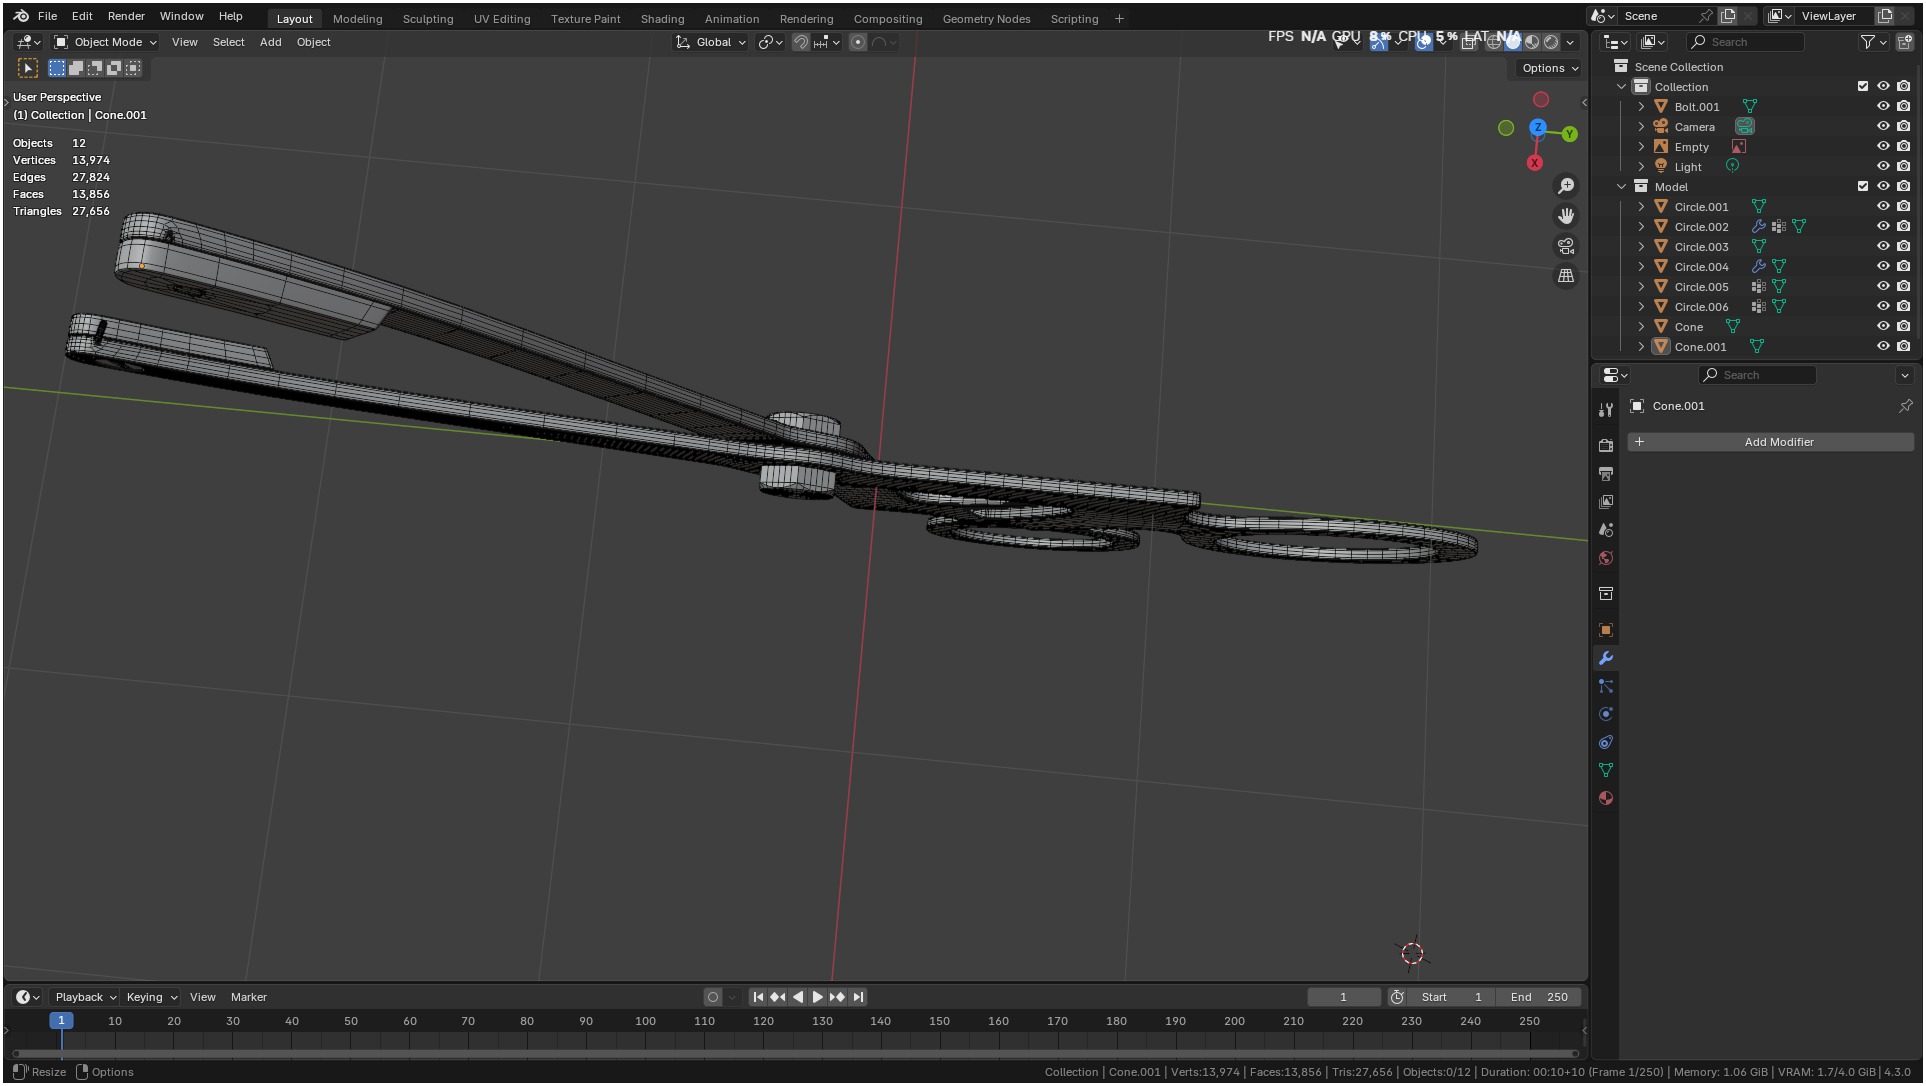This screenshot has width=1926, height=1086.
Task: Switch to the Modeling workspace tab
Action: coord(357,19)
